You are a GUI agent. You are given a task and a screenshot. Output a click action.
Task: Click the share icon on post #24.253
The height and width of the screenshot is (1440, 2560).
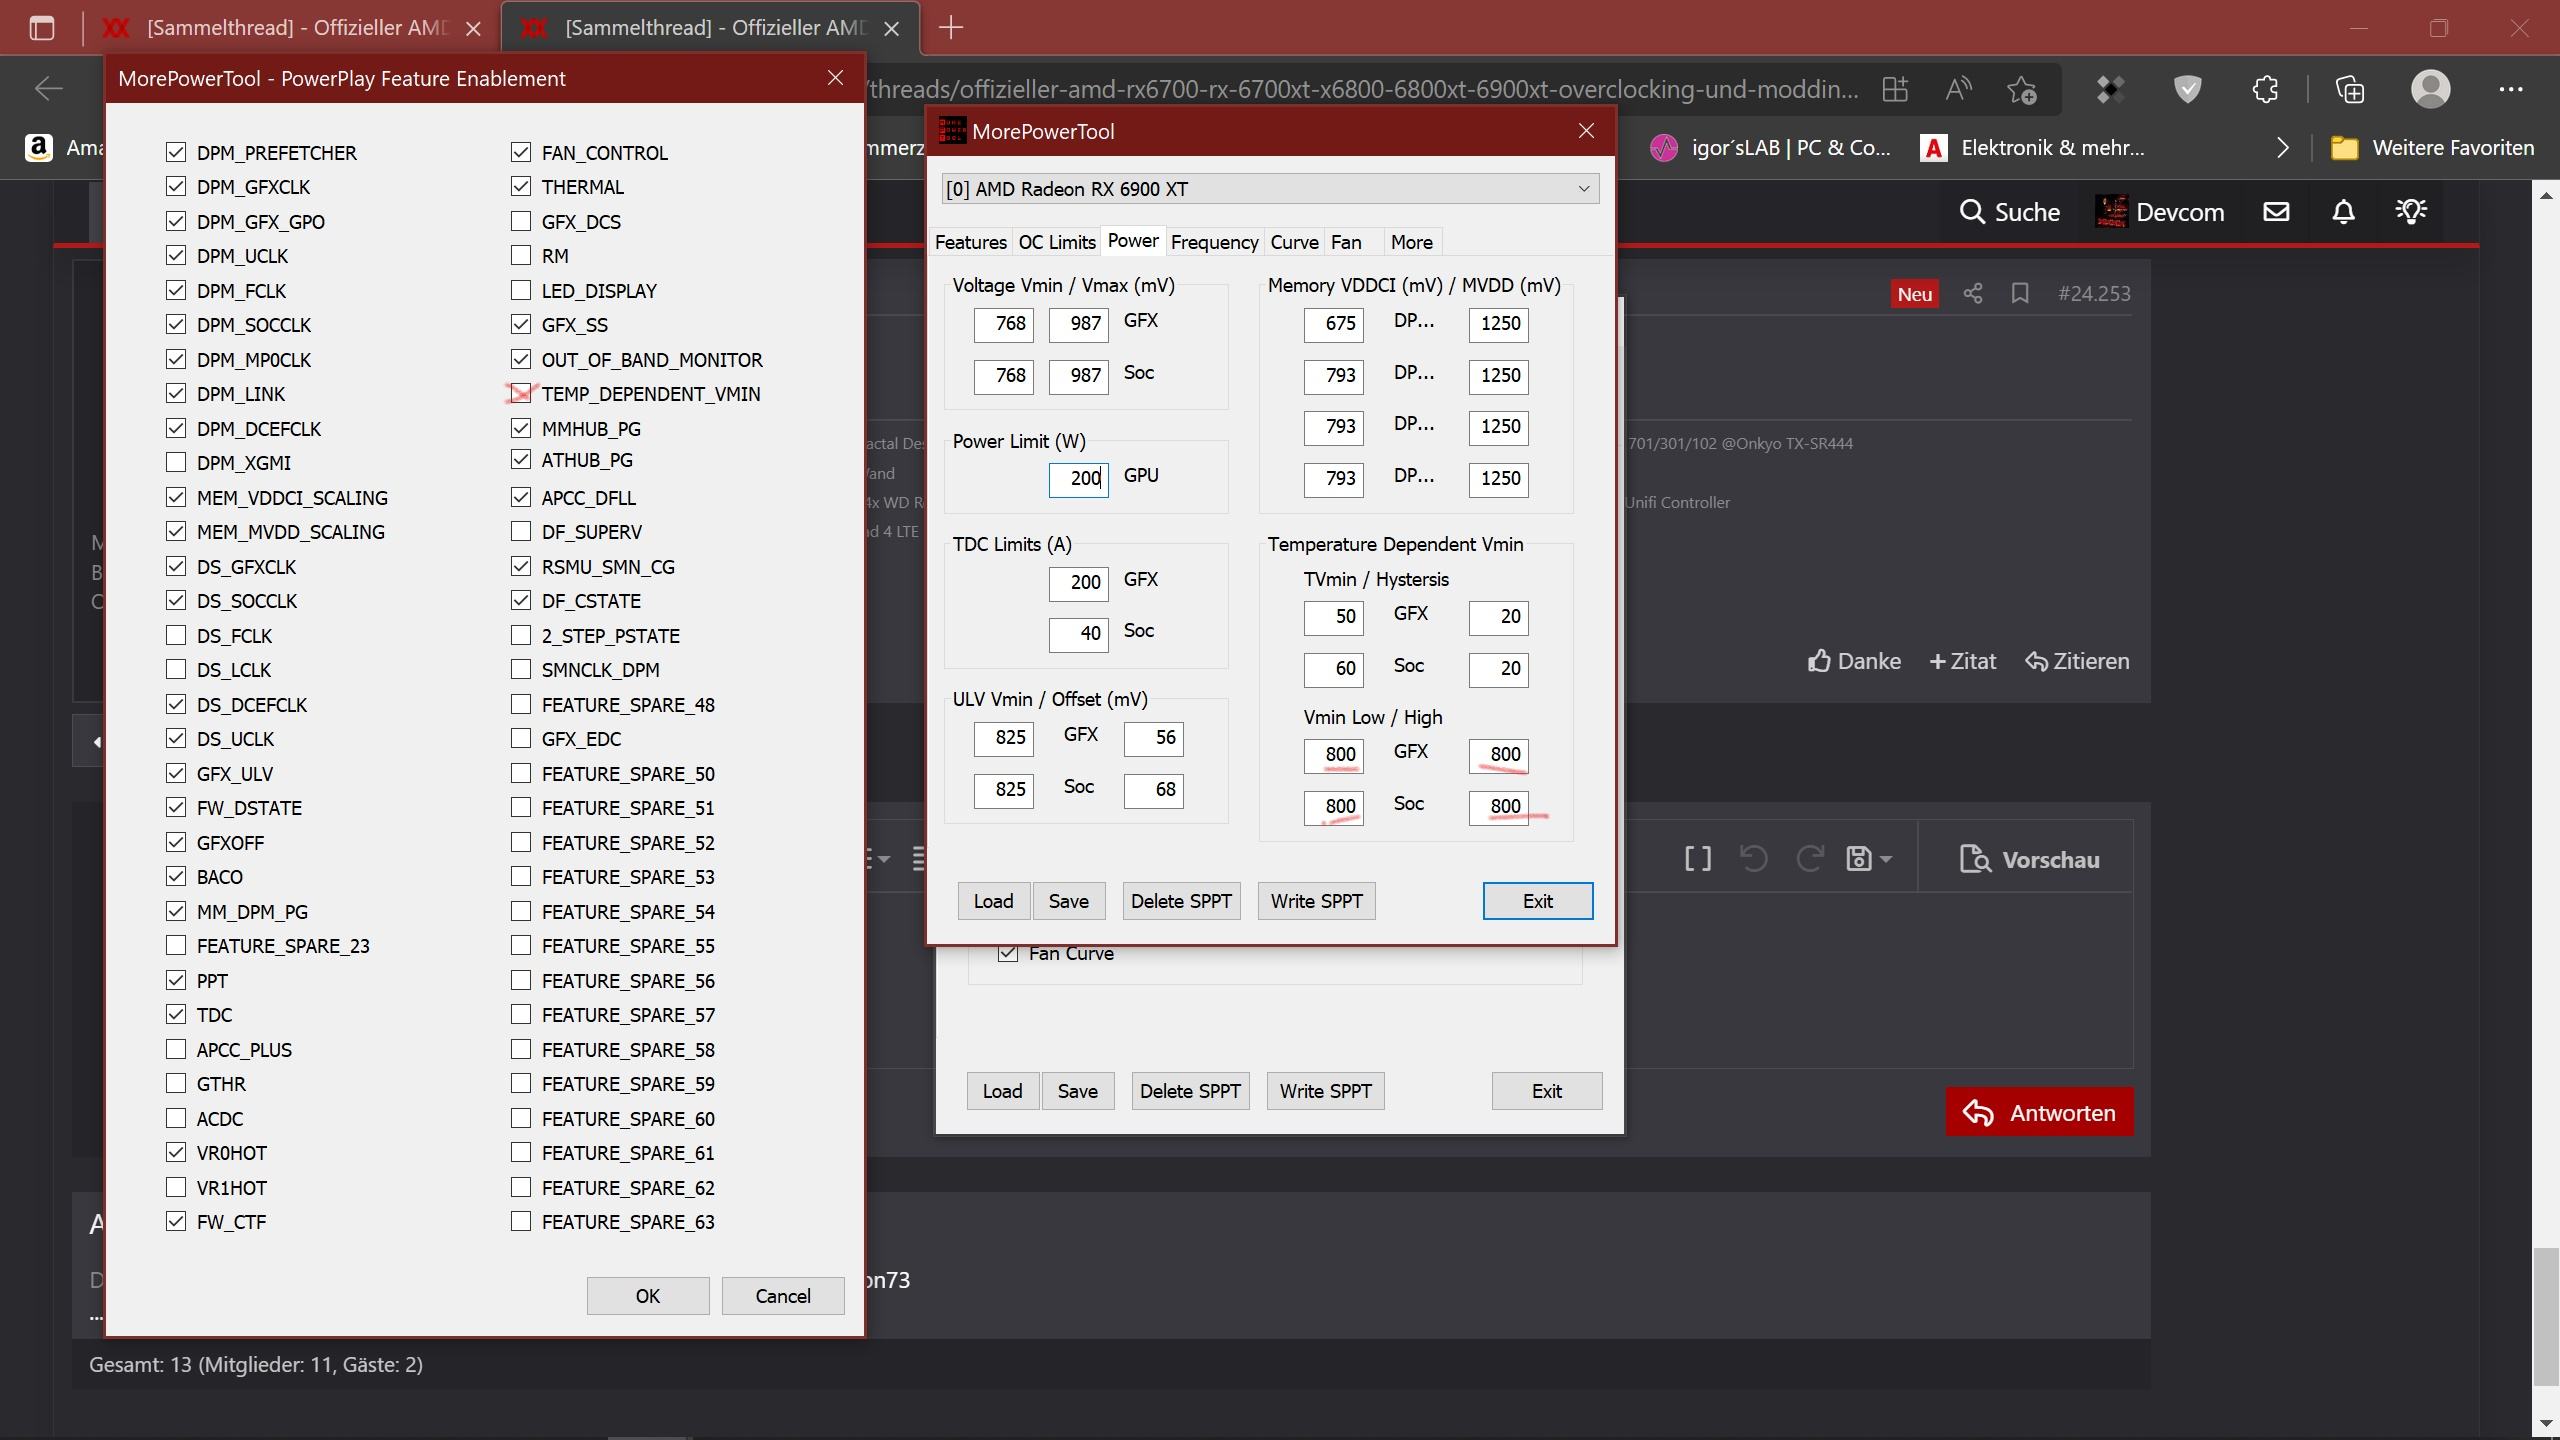1972,293
